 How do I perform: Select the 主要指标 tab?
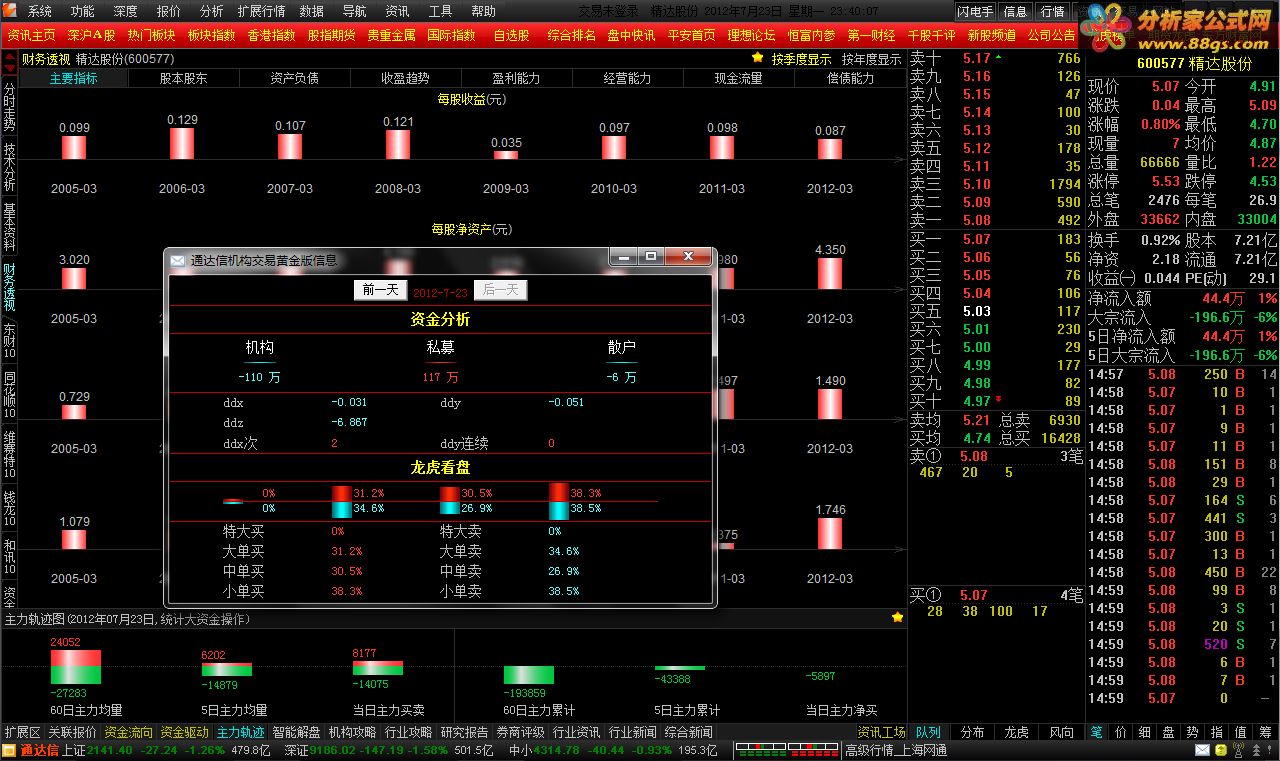click(x=73, y=78)
